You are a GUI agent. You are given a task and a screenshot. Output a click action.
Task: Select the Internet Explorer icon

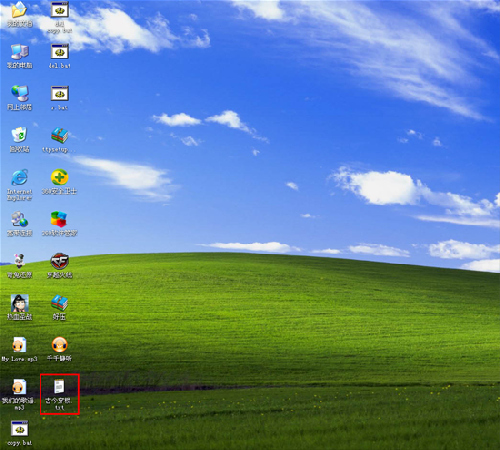pos(19,177)
